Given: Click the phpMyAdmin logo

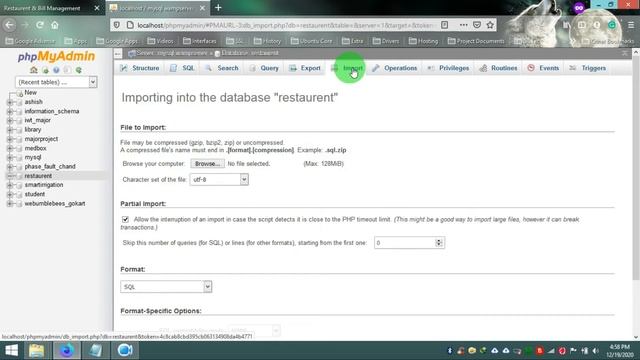Looking at the screenshot, I should (x=56, y=56).
